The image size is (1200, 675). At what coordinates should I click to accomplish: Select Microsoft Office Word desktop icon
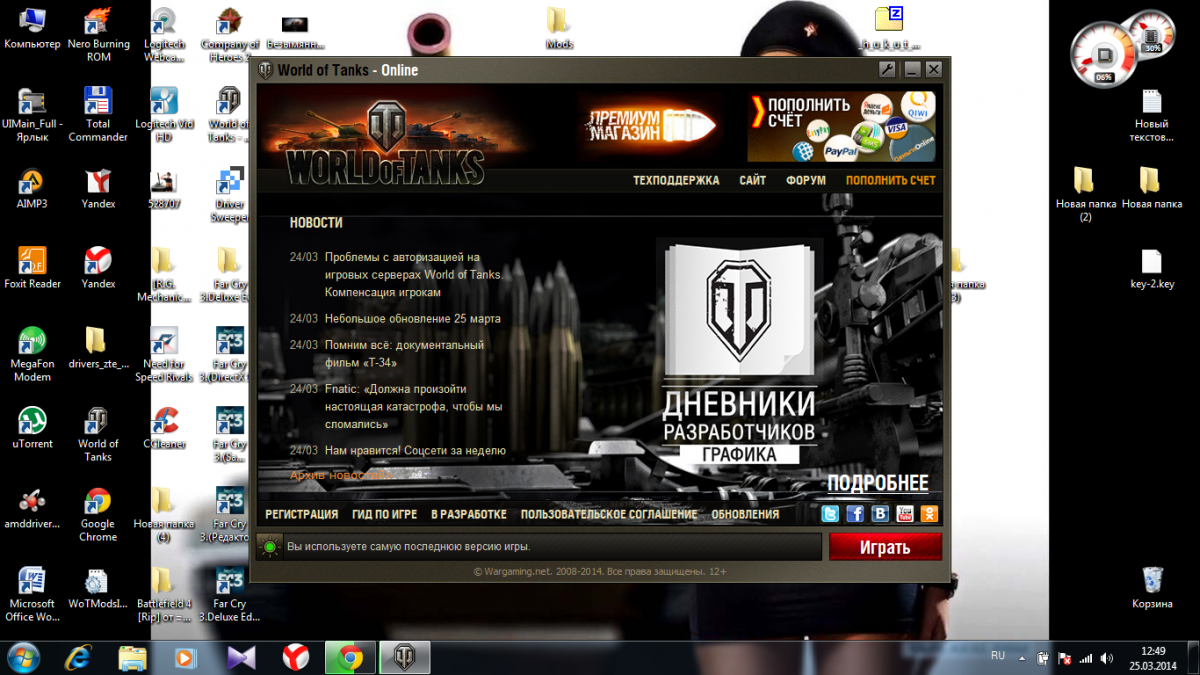coord(32,595)
